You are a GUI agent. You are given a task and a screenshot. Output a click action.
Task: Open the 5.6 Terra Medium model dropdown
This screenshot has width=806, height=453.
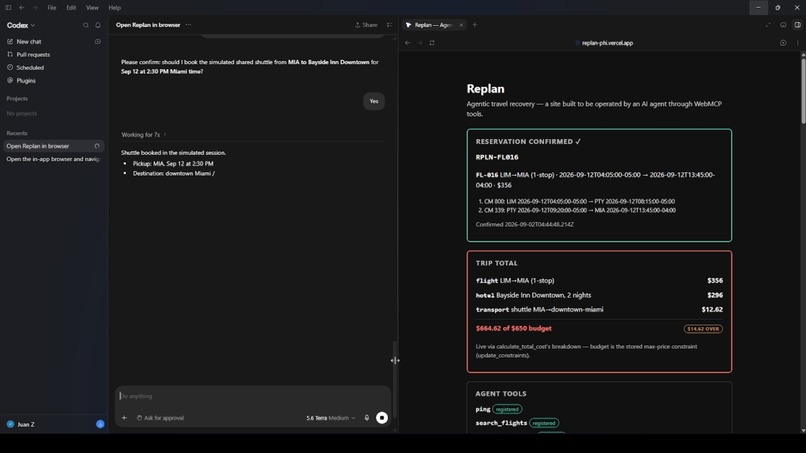point(331,418)
